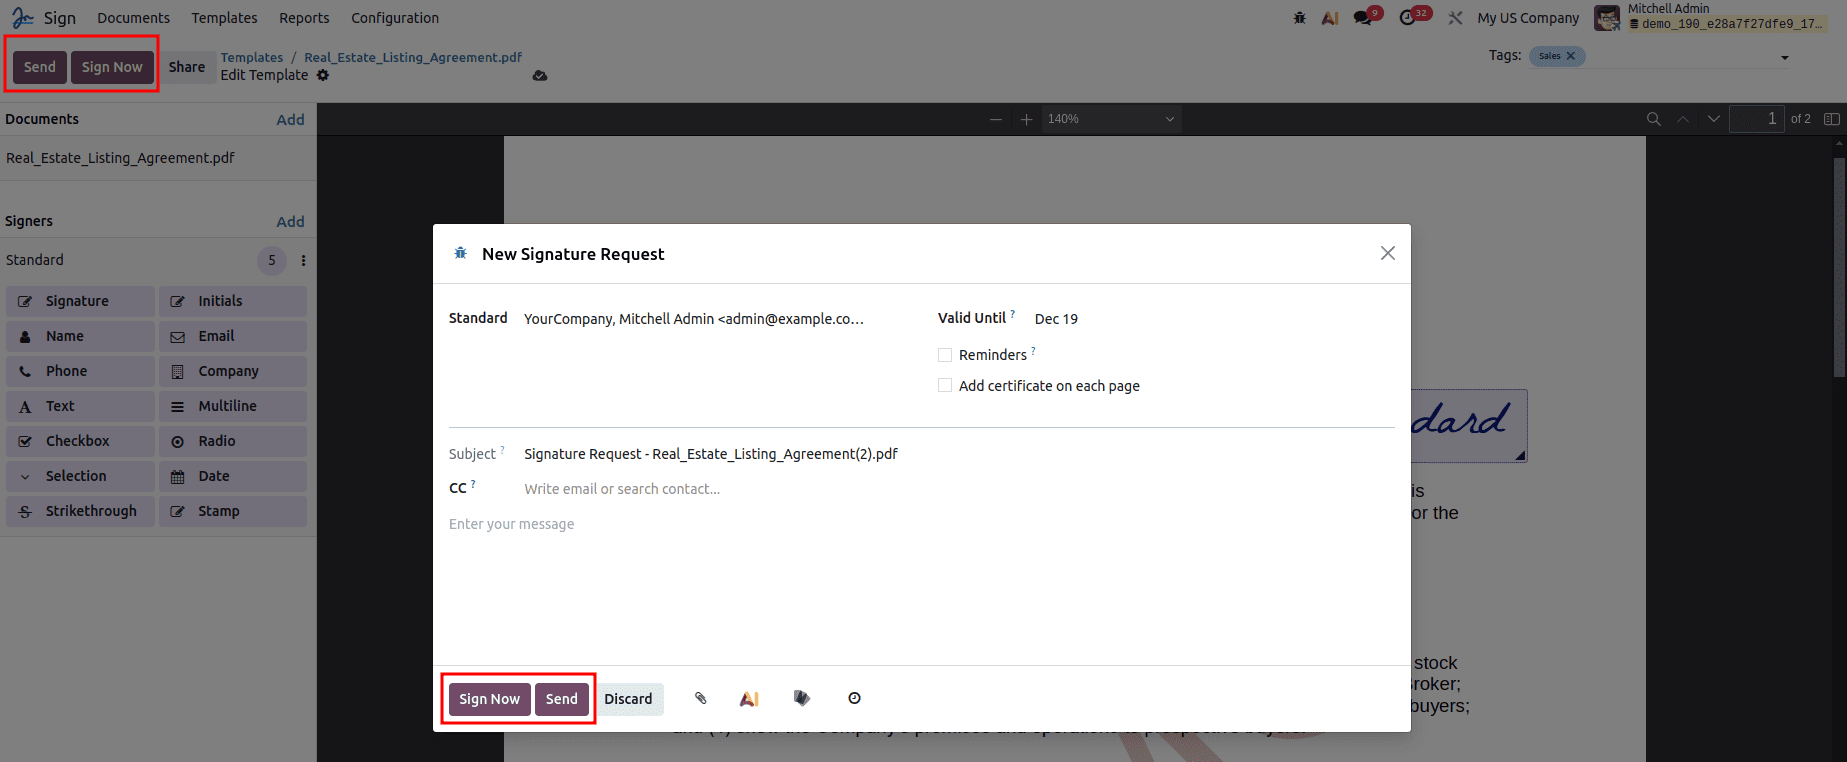
Task: Go to next page with down arrow
Action: click(x=1714, y=119)
